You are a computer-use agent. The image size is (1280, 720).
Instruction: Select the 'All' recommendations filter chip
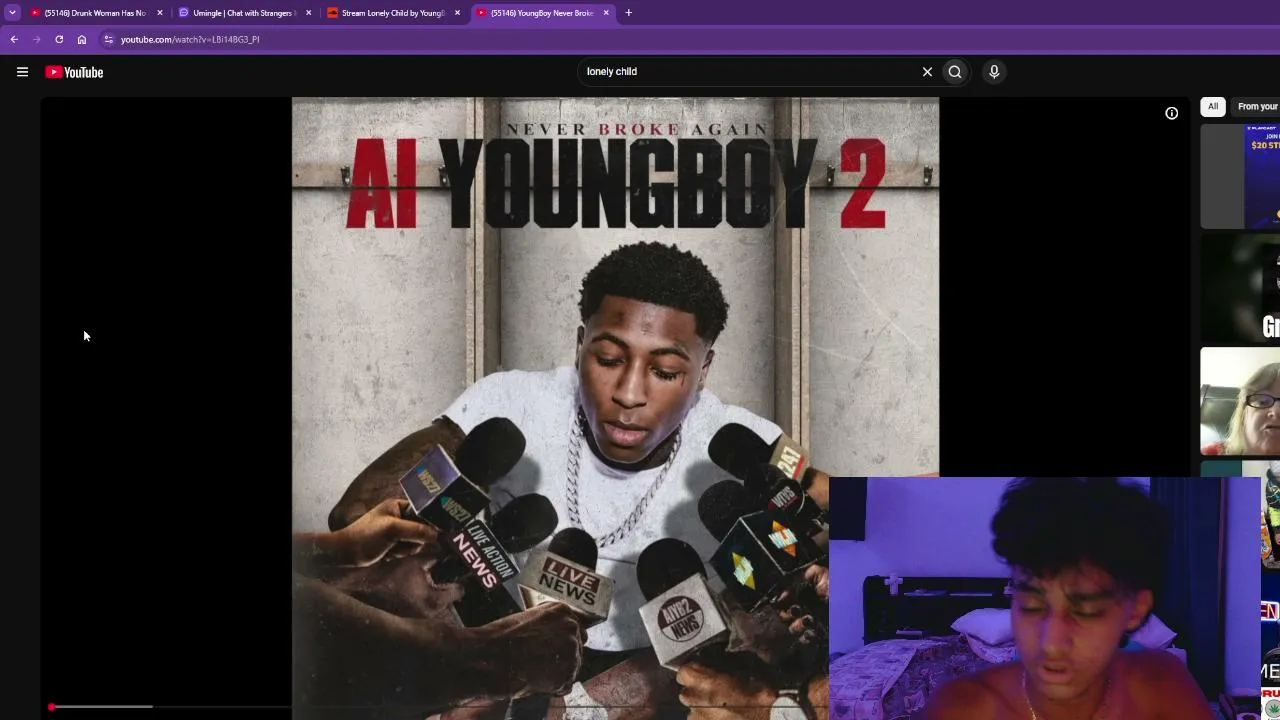pyautogui.click(x=1213, y=106)
